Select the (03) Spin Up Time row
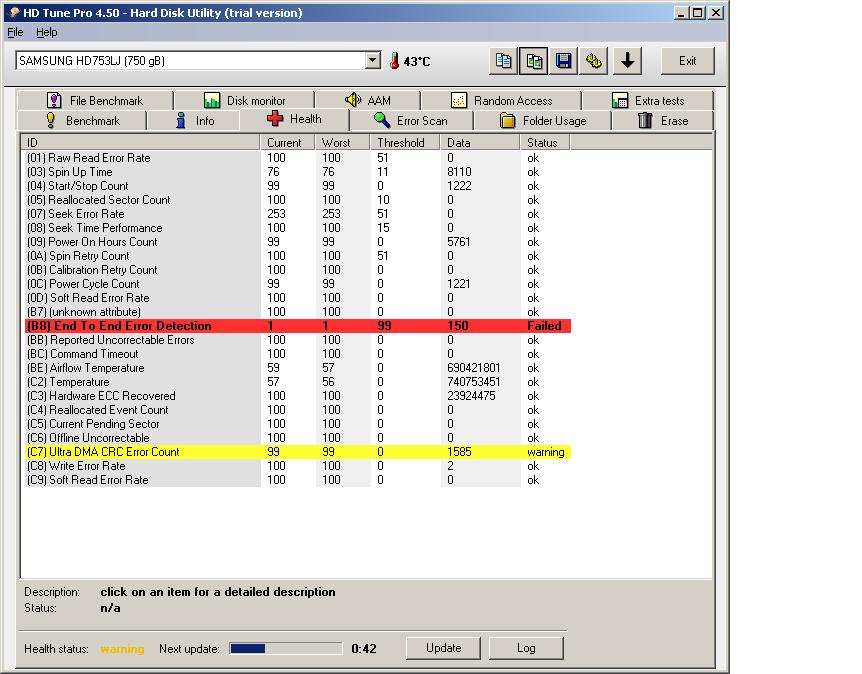This screenshot has width=862, height=674. pyautogui.click(x=298, y=172)
